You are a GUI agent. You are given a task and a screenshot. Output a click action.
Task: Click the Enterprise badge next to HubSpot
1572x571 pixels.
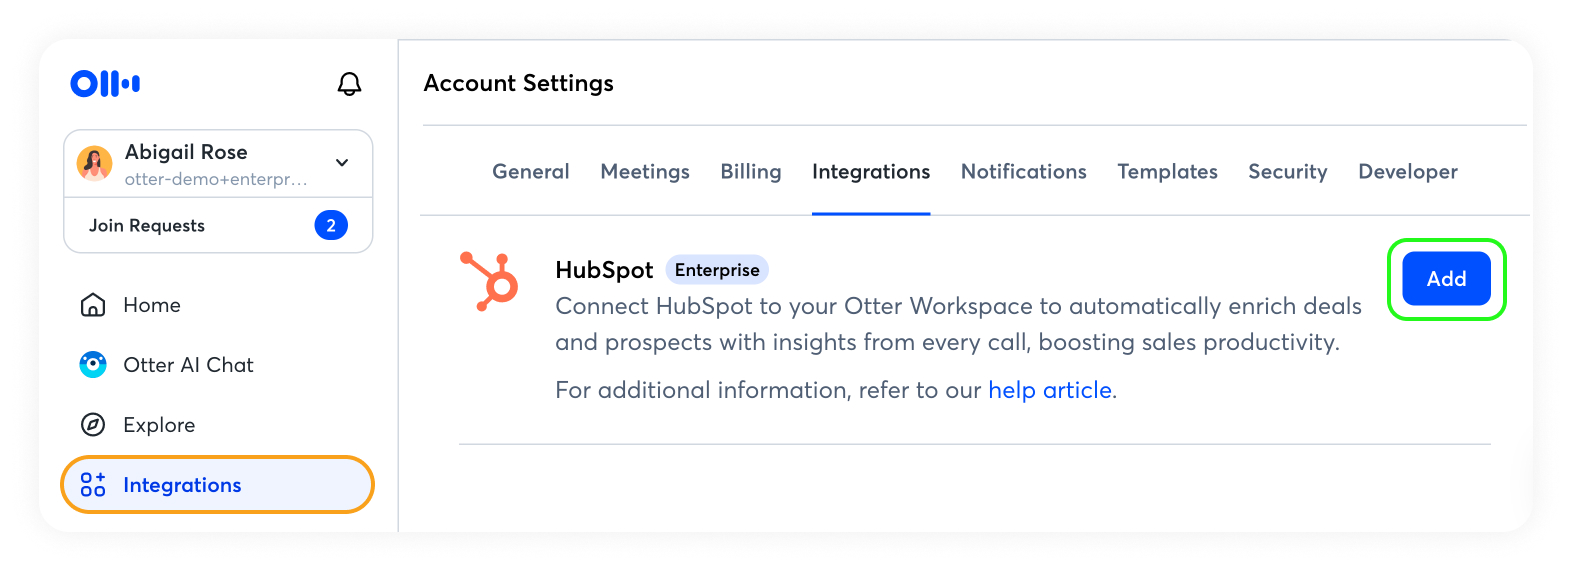(x=717, y=270)
